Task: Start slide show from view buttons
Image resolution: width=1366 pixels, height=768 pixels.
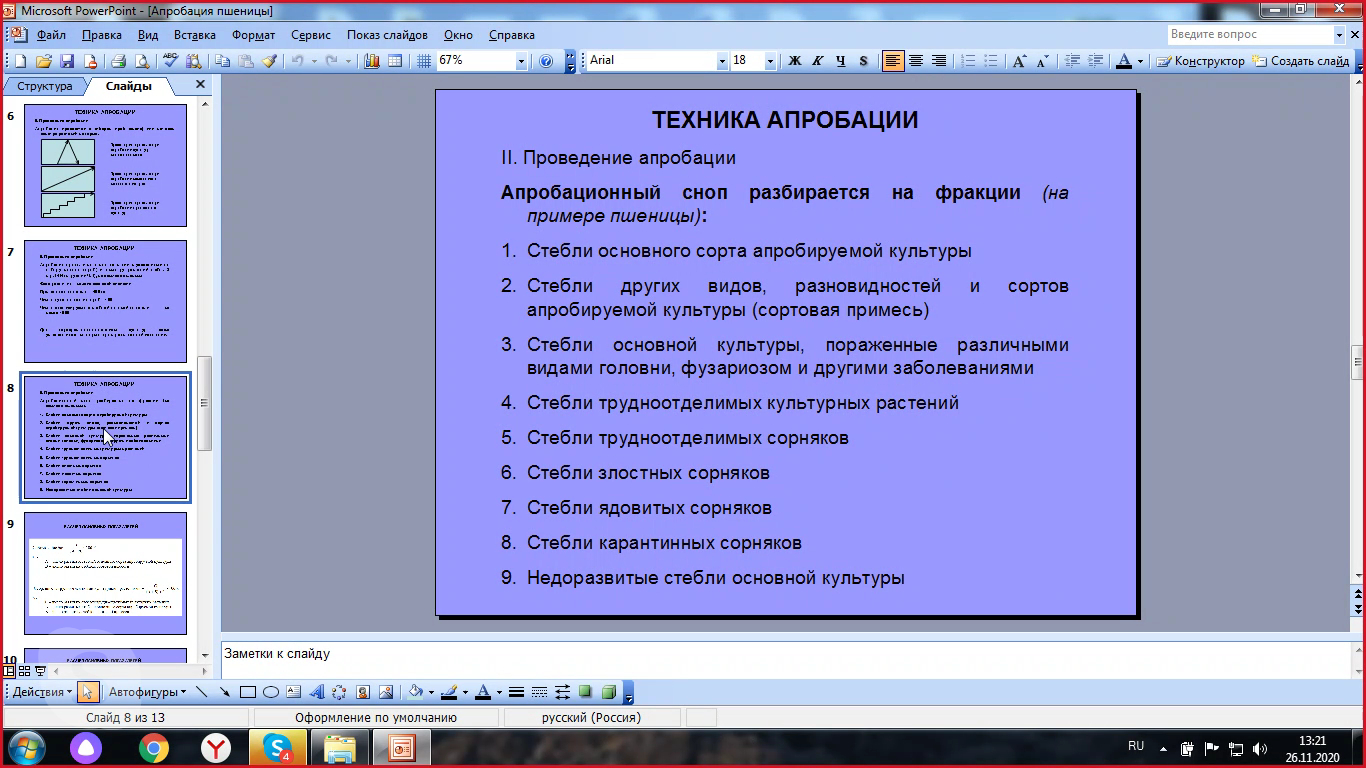Action: [40, 671]
